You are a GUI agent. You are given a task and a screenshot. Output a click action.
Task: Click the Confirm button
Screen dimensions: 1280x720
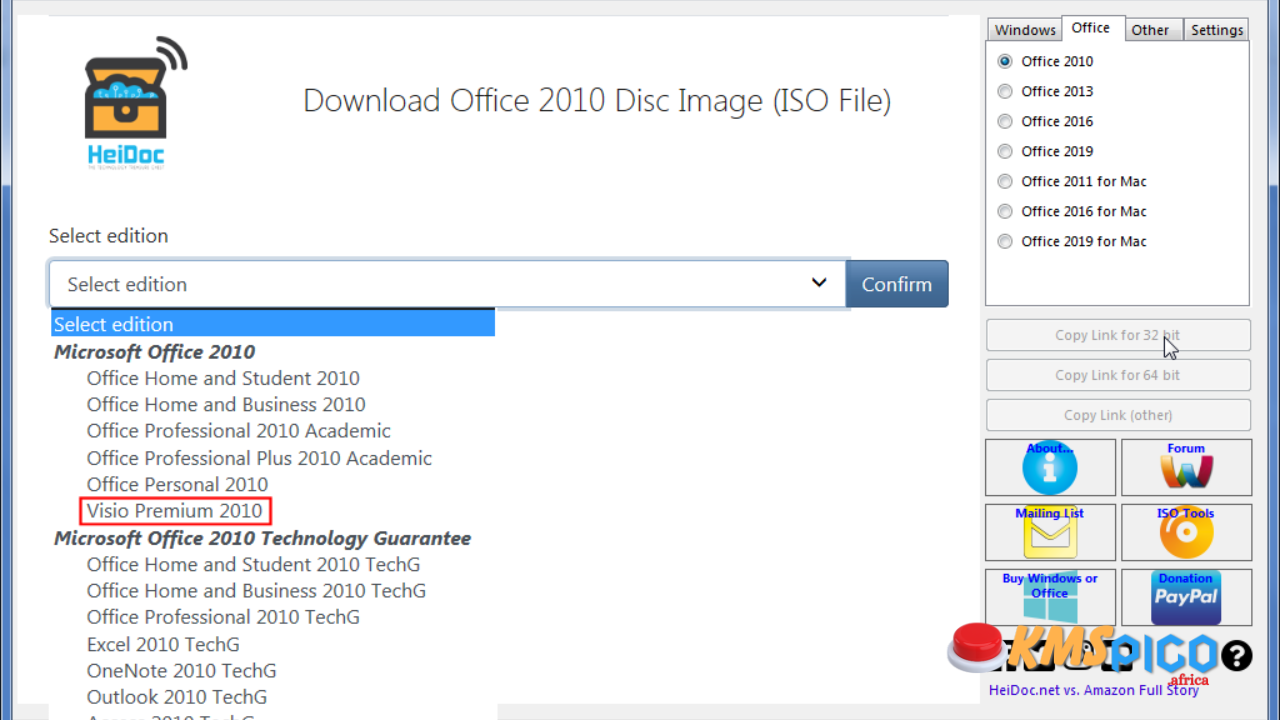(897, 284)
